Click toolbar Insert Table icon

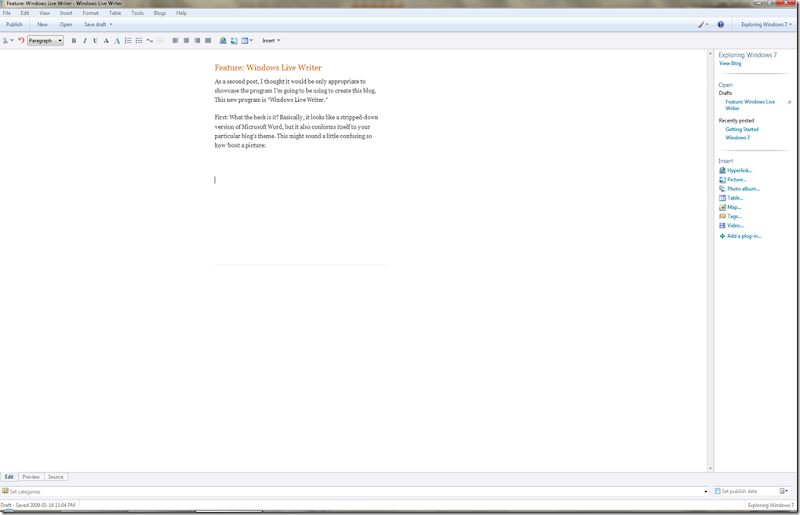[244, 40]
